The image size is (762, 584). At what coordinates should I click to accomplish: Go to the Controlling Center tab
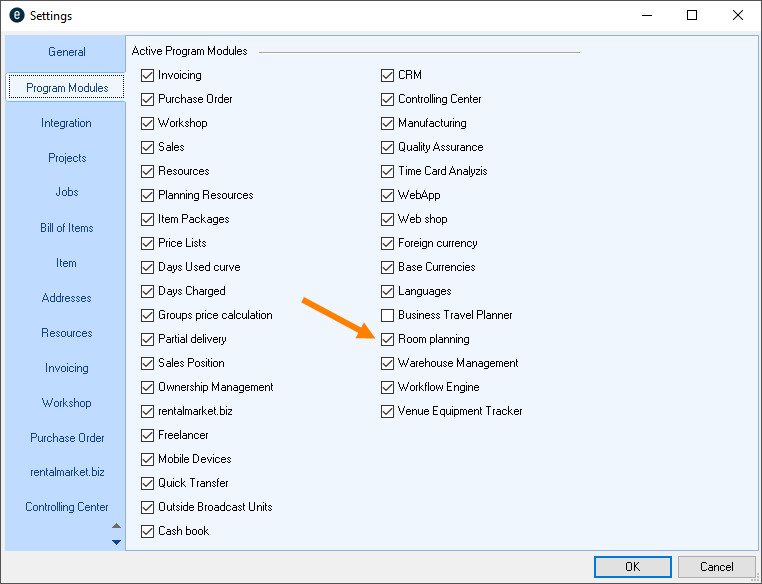[x=66, y=507]
